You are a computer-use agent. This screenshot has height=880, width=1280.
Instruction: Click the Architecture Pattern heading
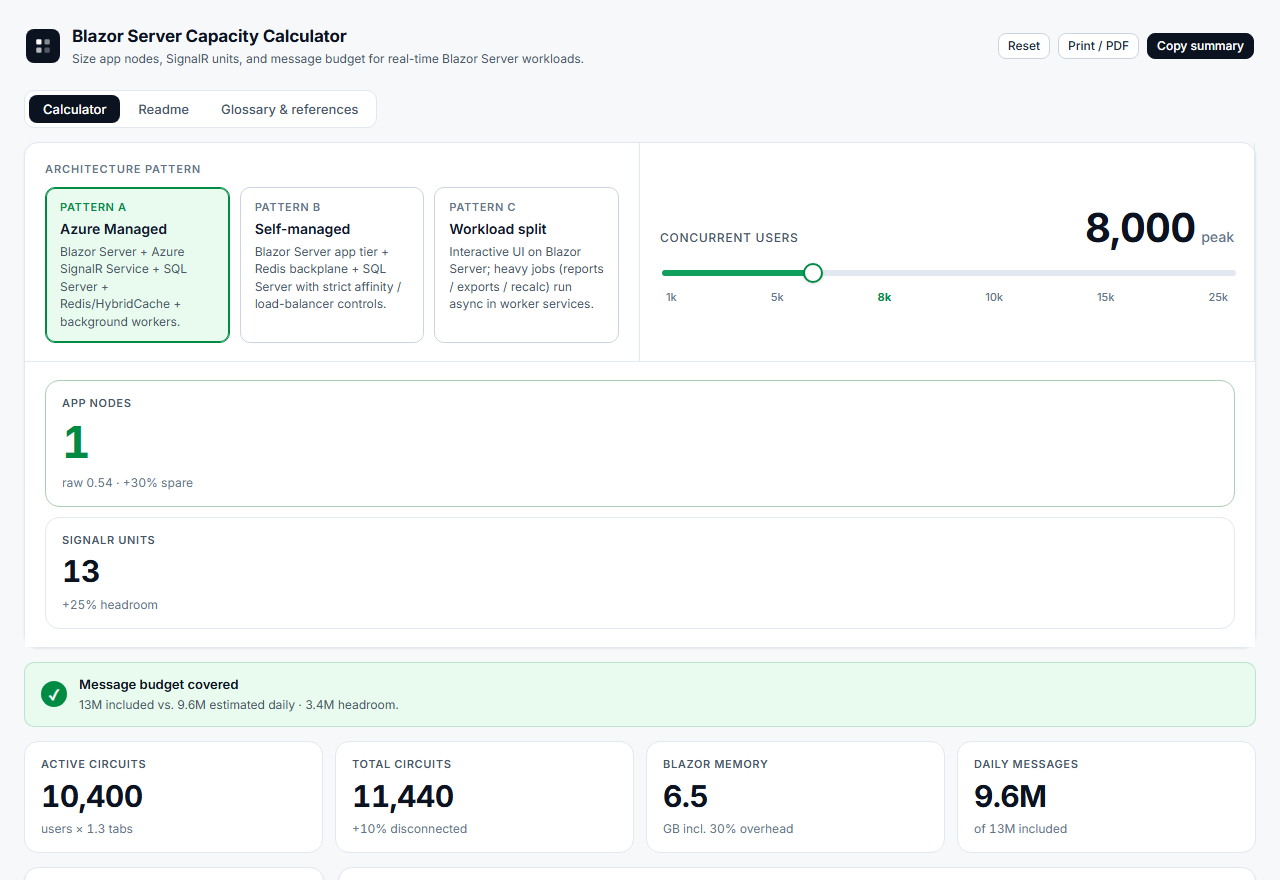[x=123, y=169]
